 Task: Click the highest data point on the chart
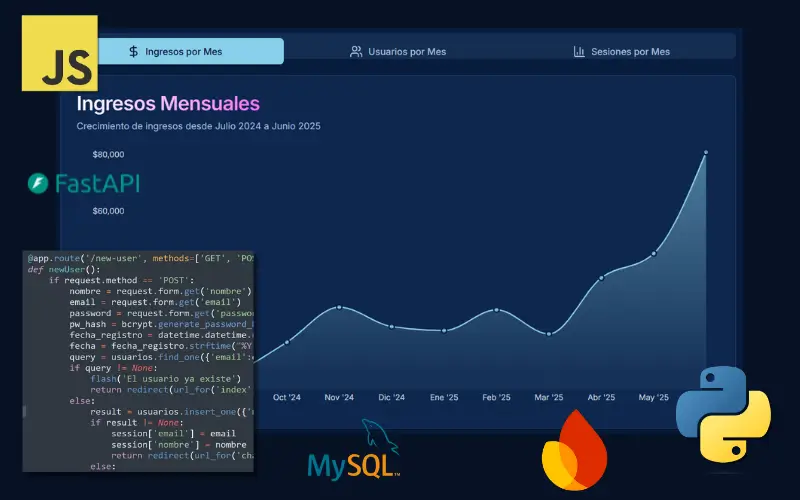pos(705,153)
